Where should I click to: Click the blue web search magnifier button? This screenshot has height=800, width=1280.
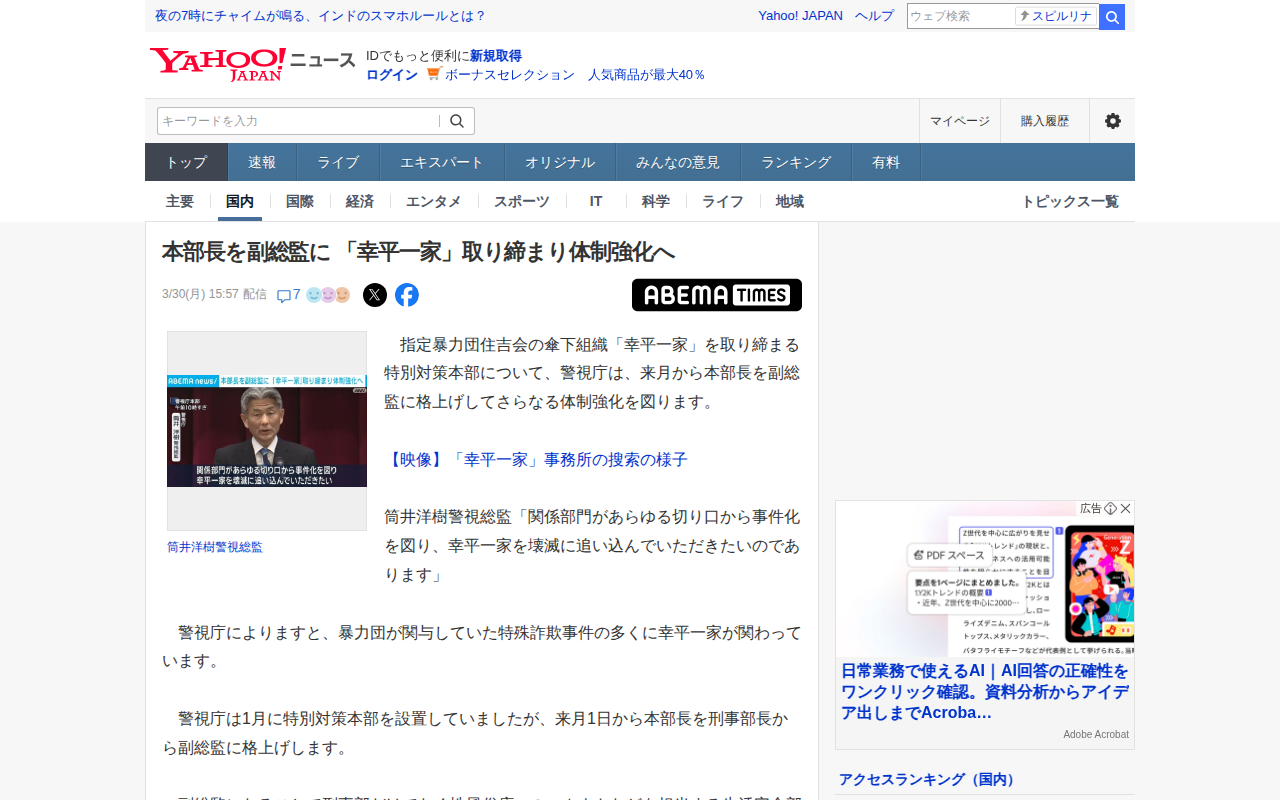click(x=1112, y=17)
